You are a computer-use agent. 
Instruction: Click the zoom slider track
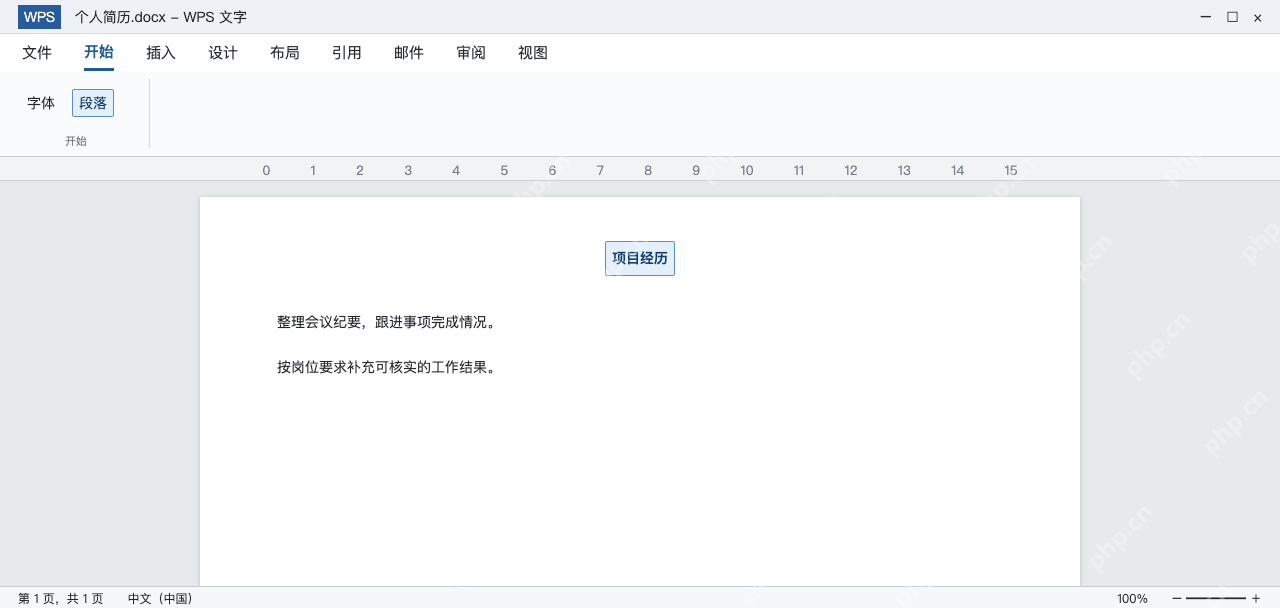(1216, 598)
